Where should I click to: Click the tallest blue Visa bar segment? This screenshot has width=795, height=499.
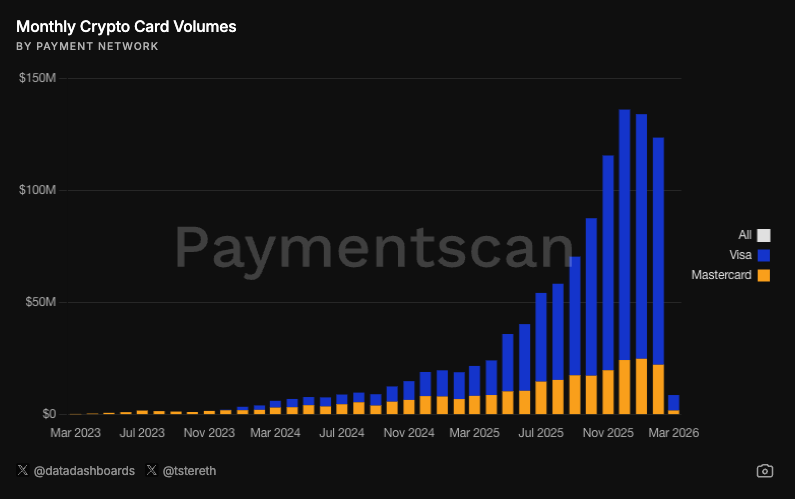coord(625,234)
